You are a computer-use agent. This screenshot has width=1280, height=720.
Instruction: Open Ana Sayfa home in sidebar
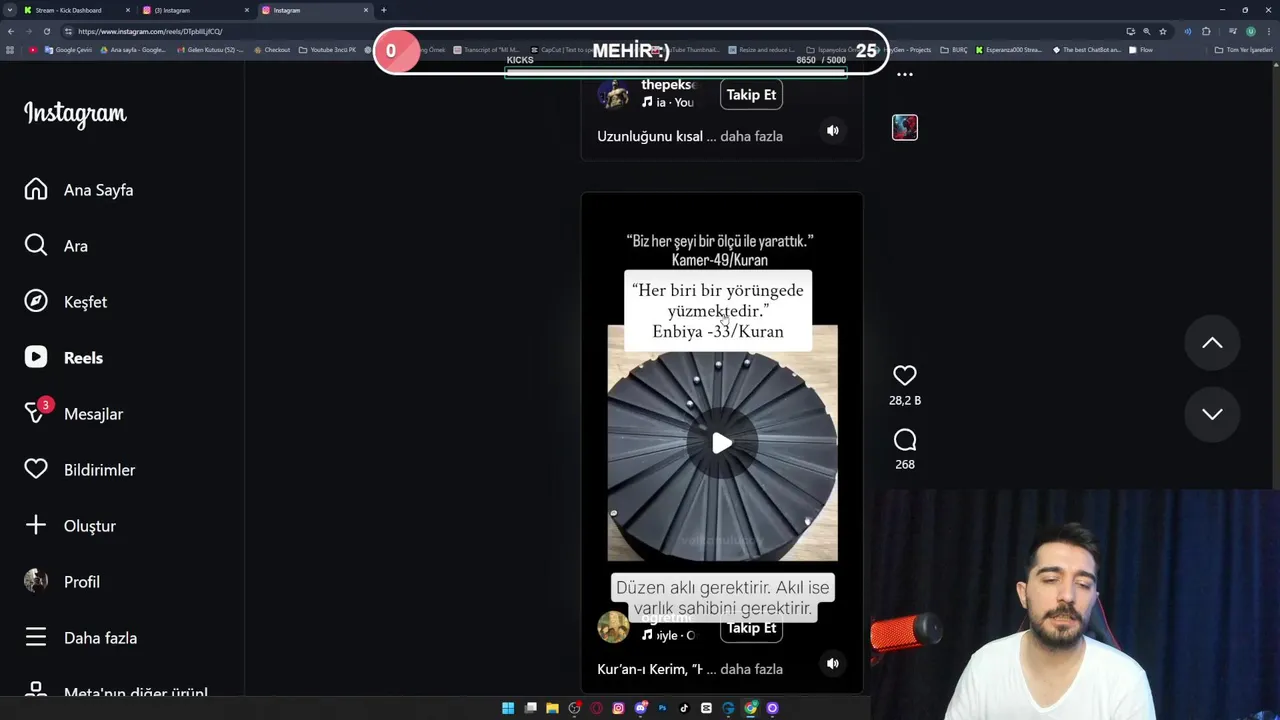point(80,190)
